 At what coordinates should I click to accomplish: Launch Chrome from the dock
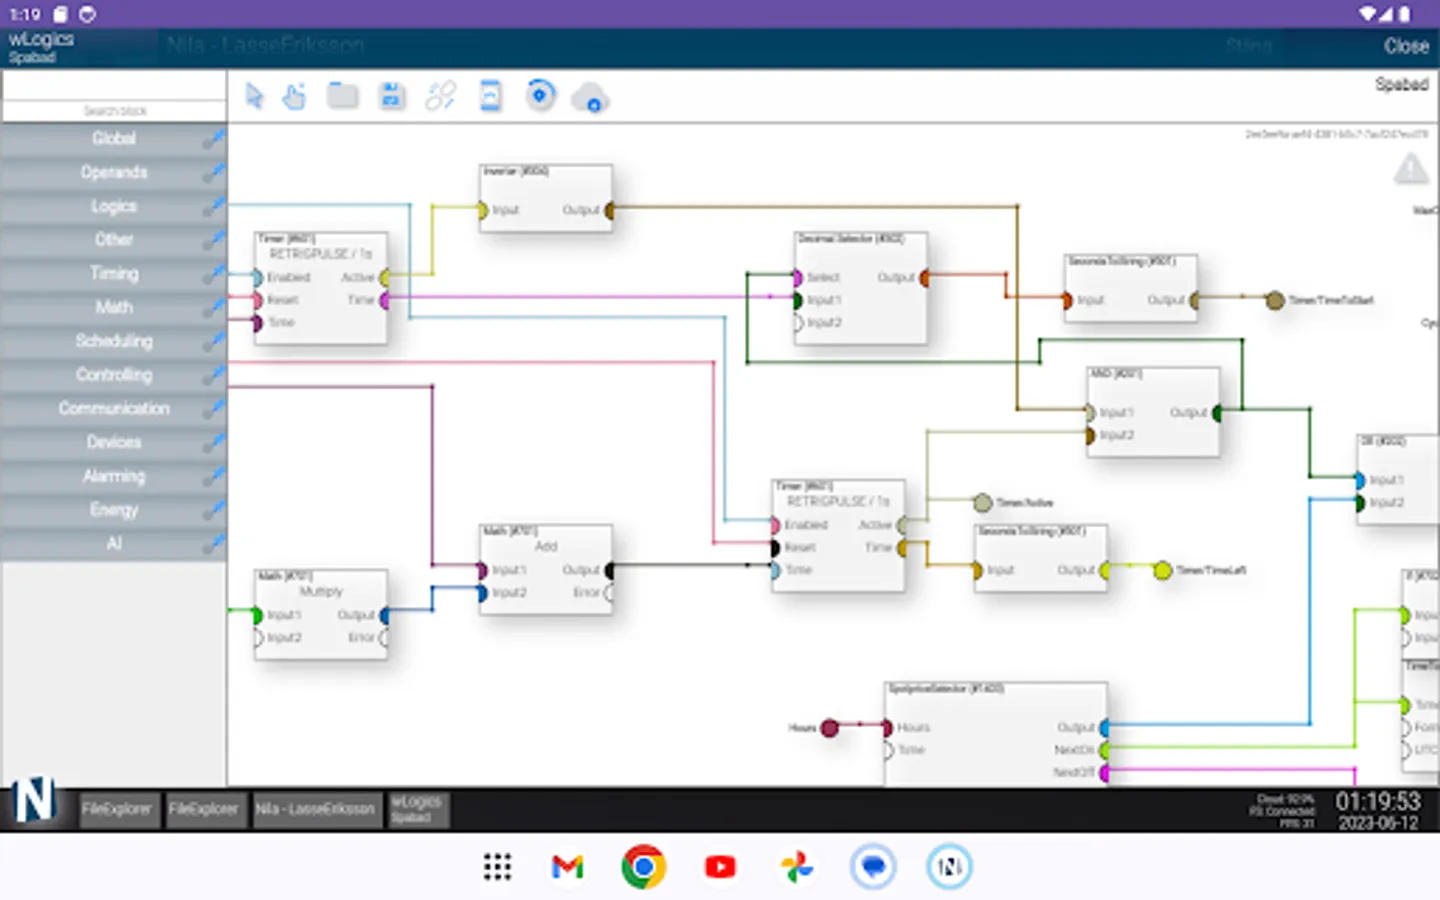click(x=643, y=867)
